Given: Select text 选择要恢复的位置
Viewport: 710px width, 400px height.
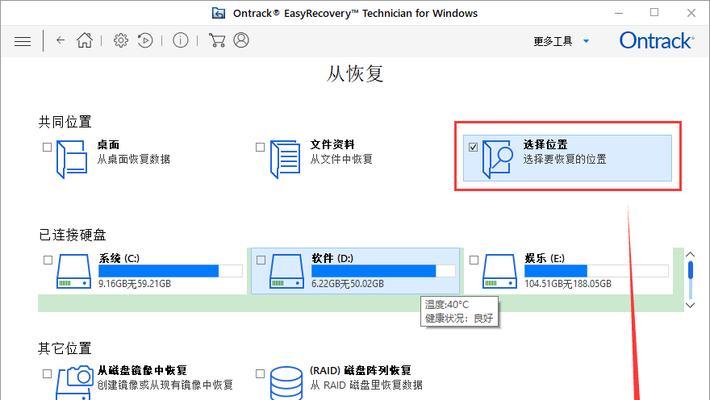Looking at the screenshot, I should point(565,159).
